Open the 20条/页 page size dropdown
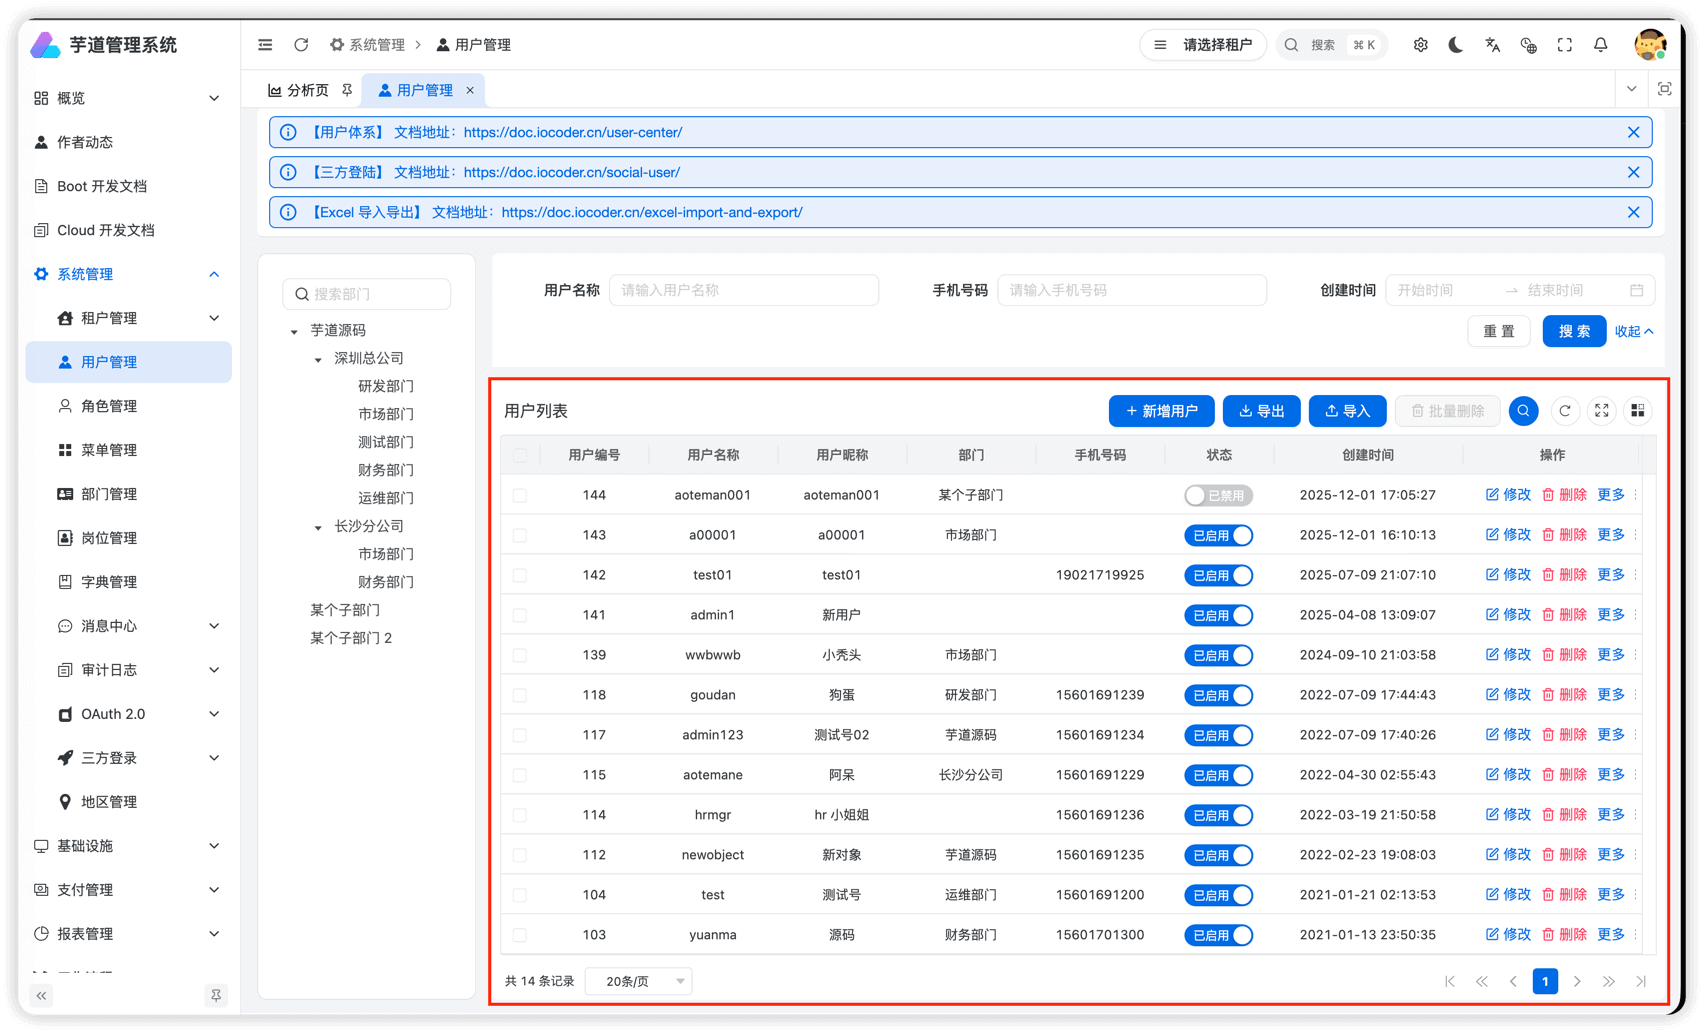The image size is (1704, 1033). pos(639,981)
